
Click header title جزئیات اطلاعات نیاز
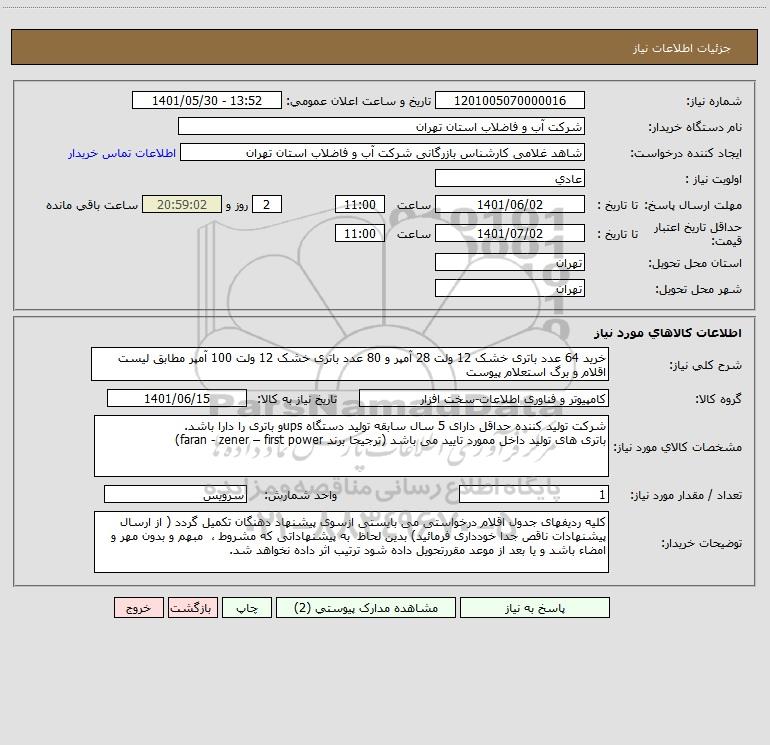pos(682,48)
